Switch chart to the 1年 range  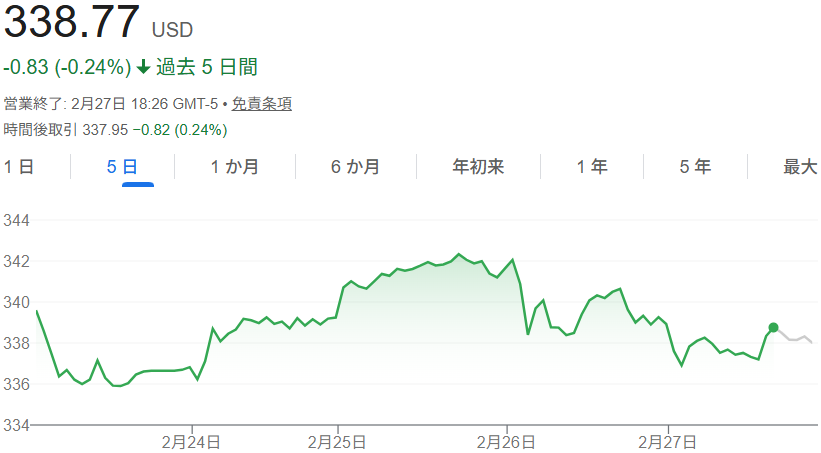coord(591,167)
